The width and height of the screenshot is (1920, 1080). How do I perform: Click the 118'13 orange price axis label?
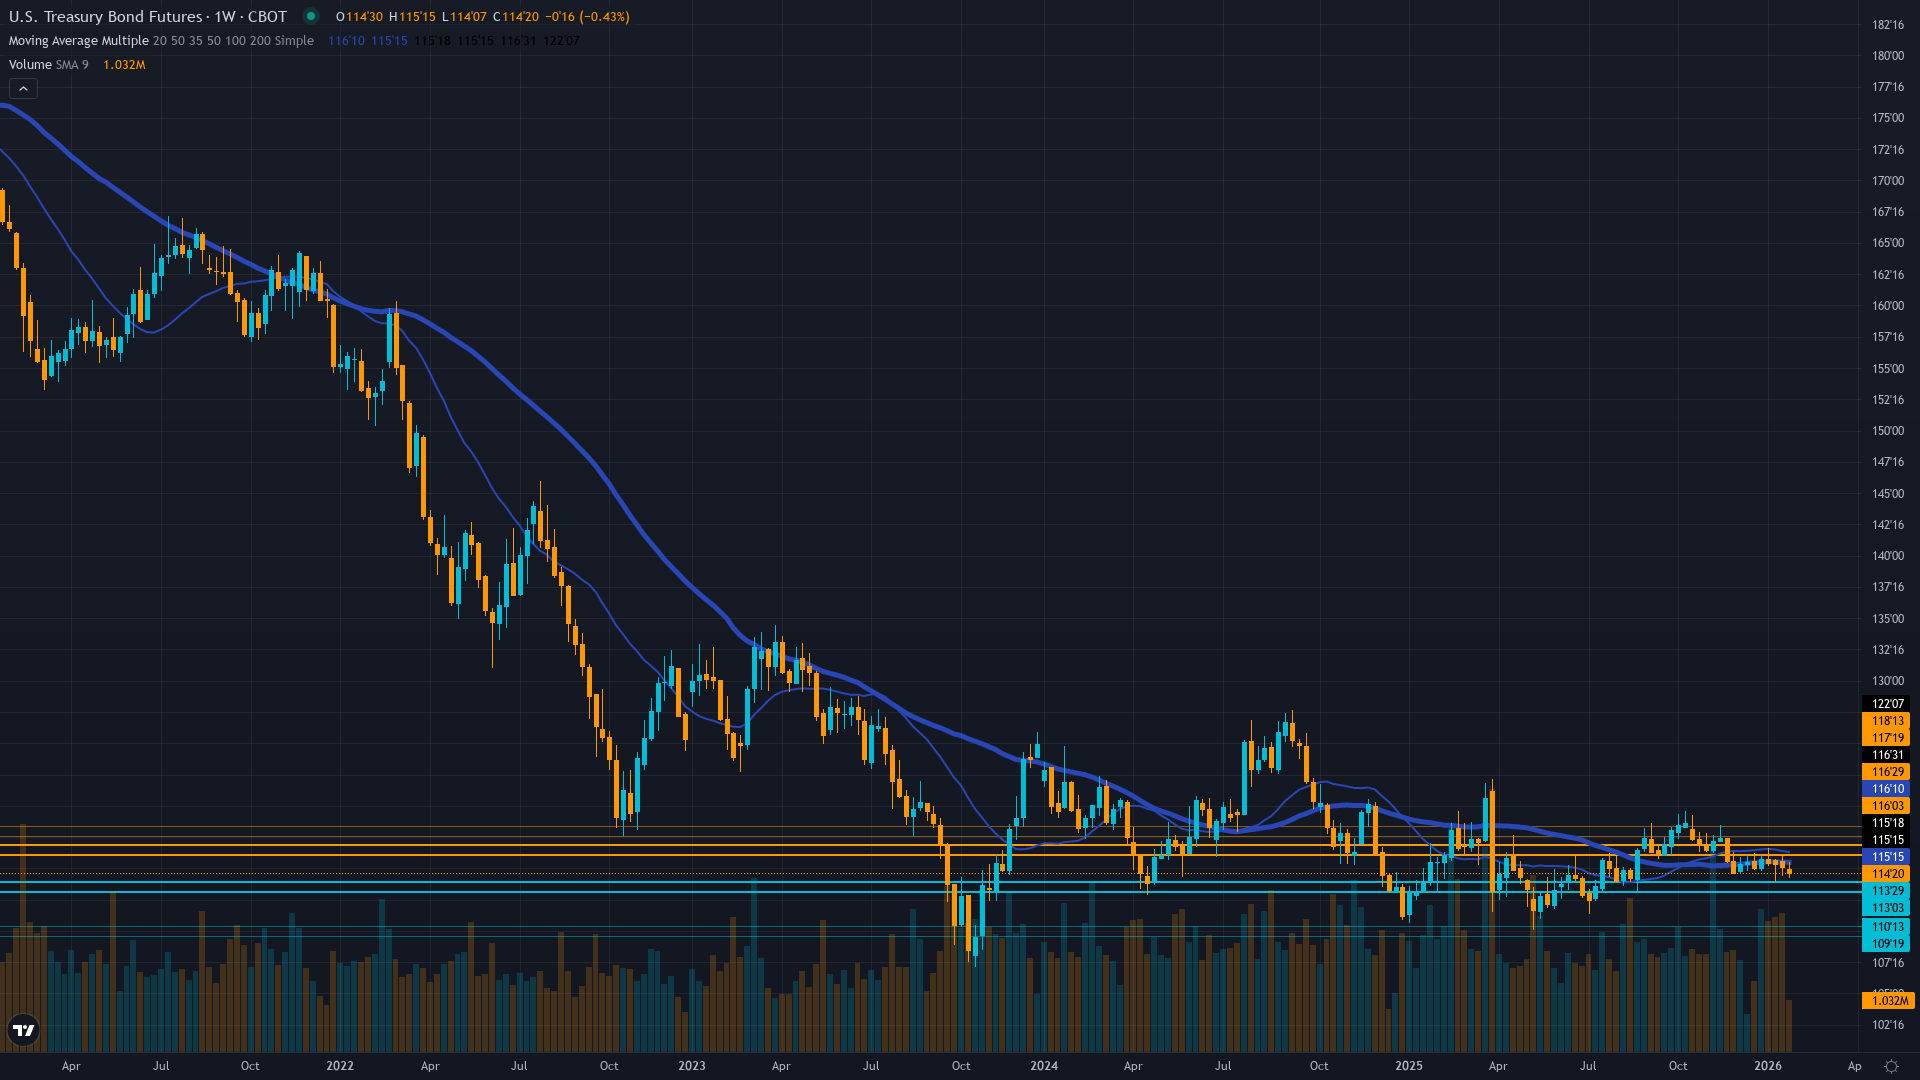point(1885,721)
